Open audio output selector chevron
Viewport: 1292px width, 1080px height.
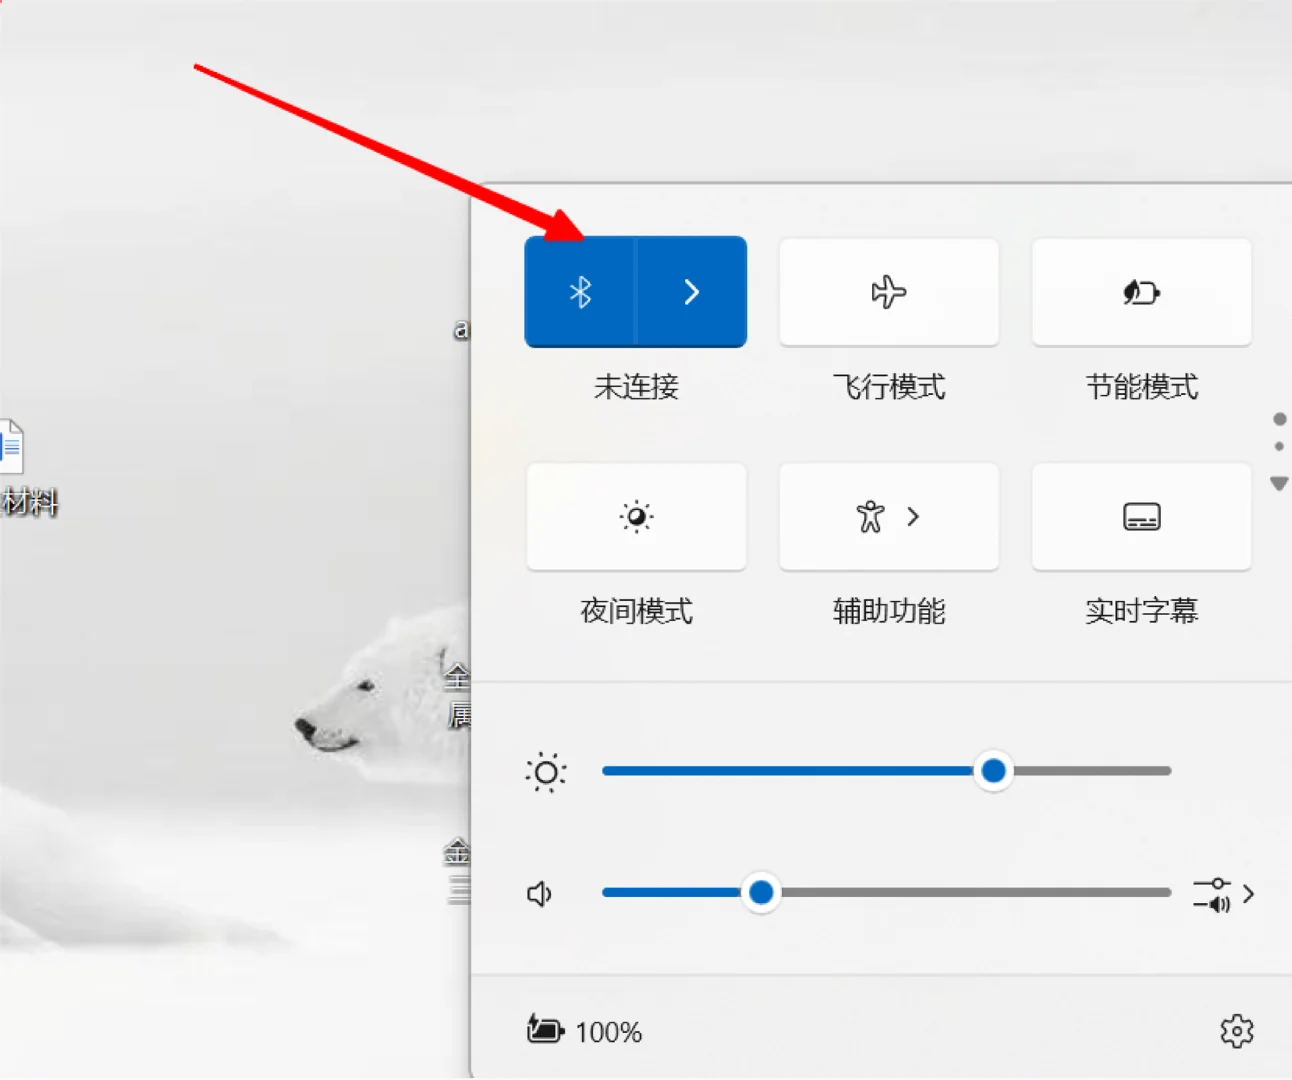coord(1248,893)
